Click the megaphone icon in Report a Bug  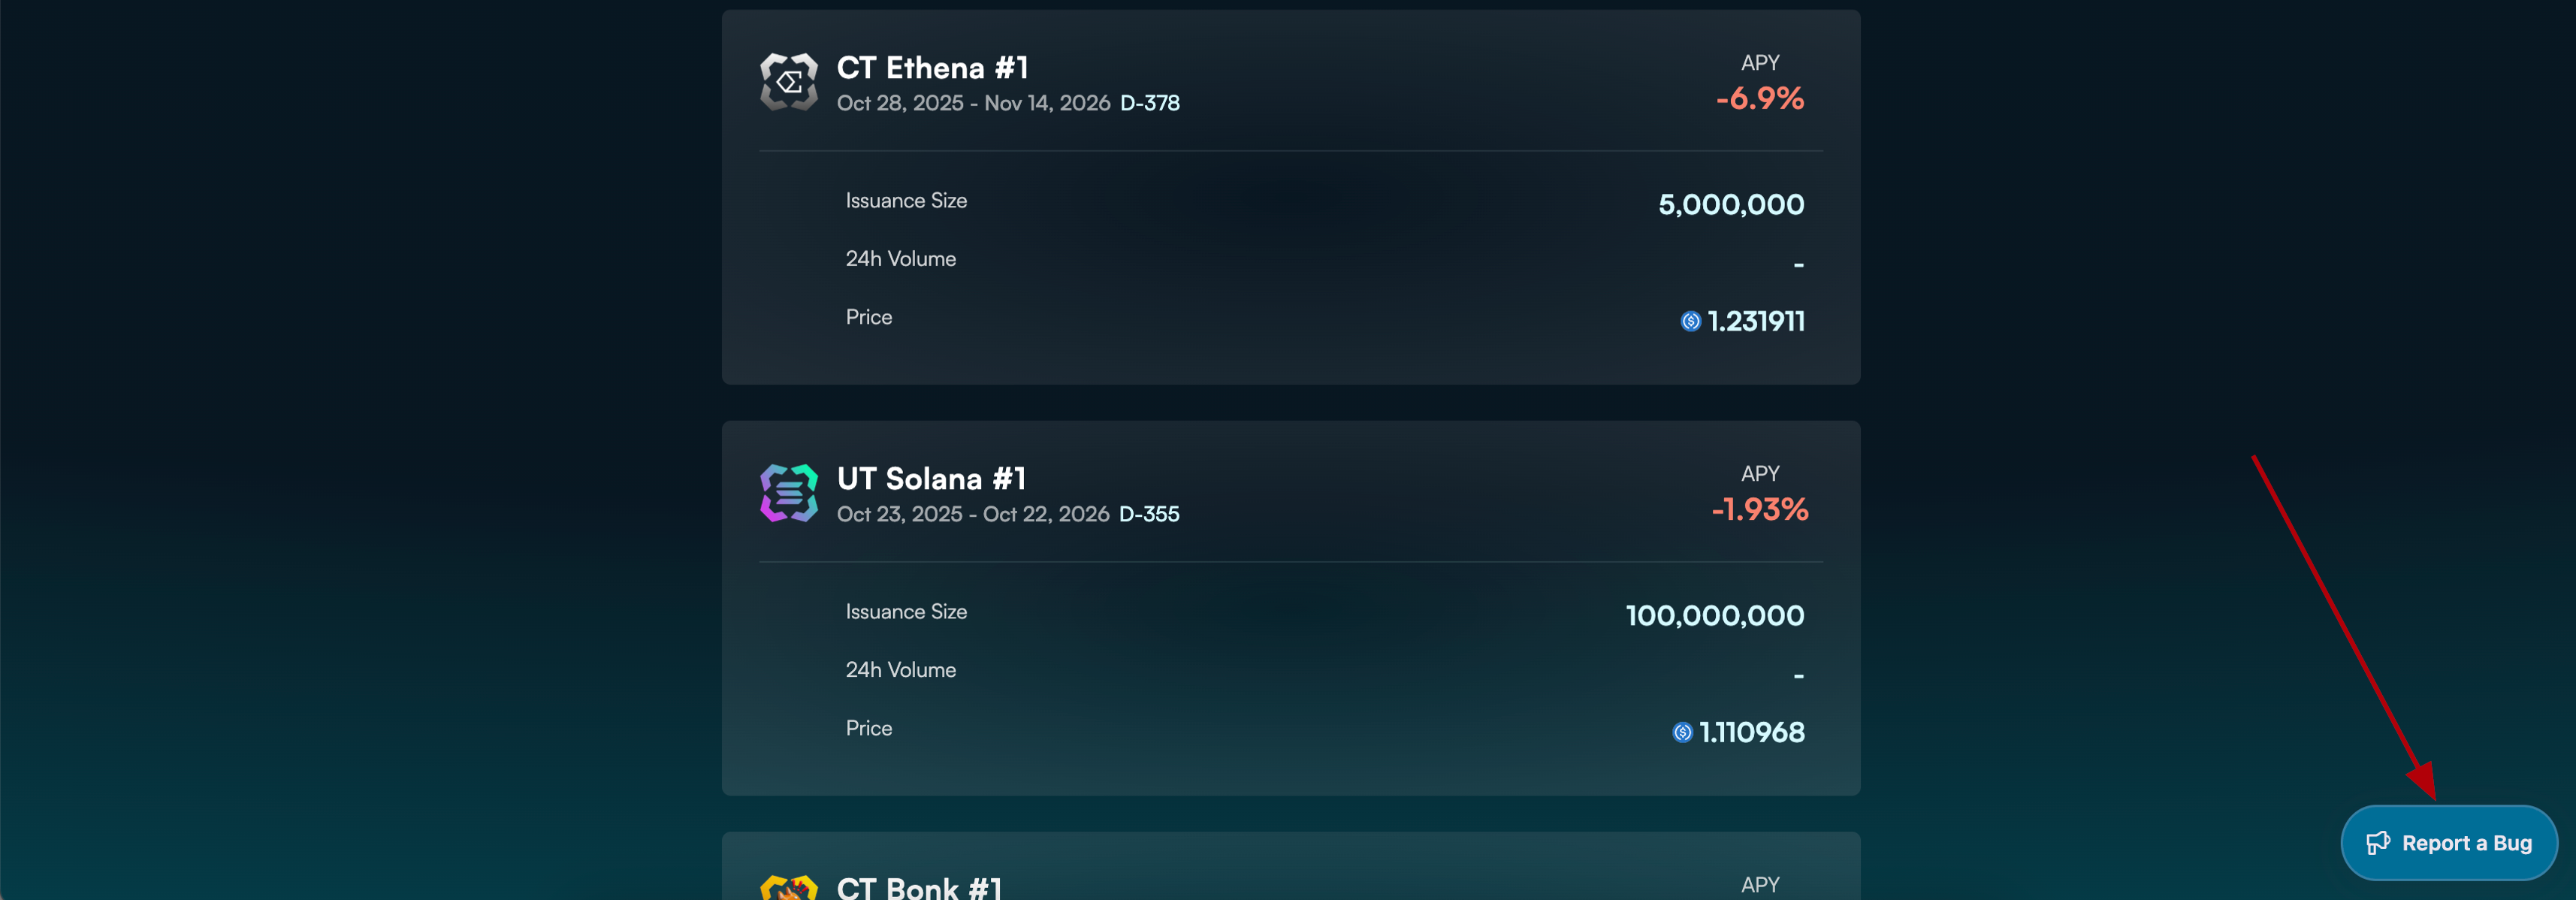tap(2377, 843)
